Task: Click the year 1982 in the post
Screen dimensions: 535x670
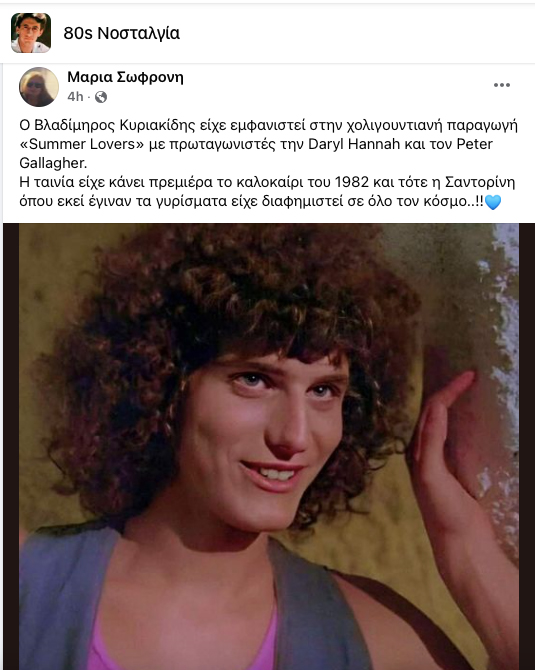Action: pos(352,182)
